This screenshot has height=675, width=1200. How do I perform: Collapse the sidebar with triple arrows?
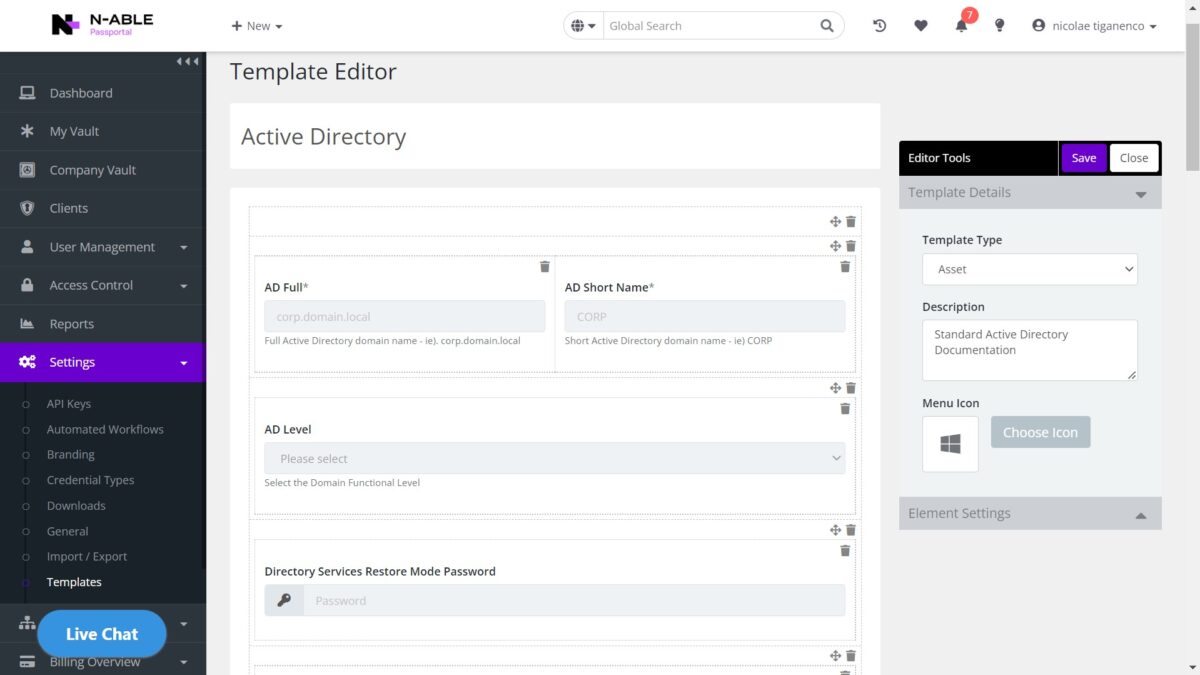click(187, 62)
